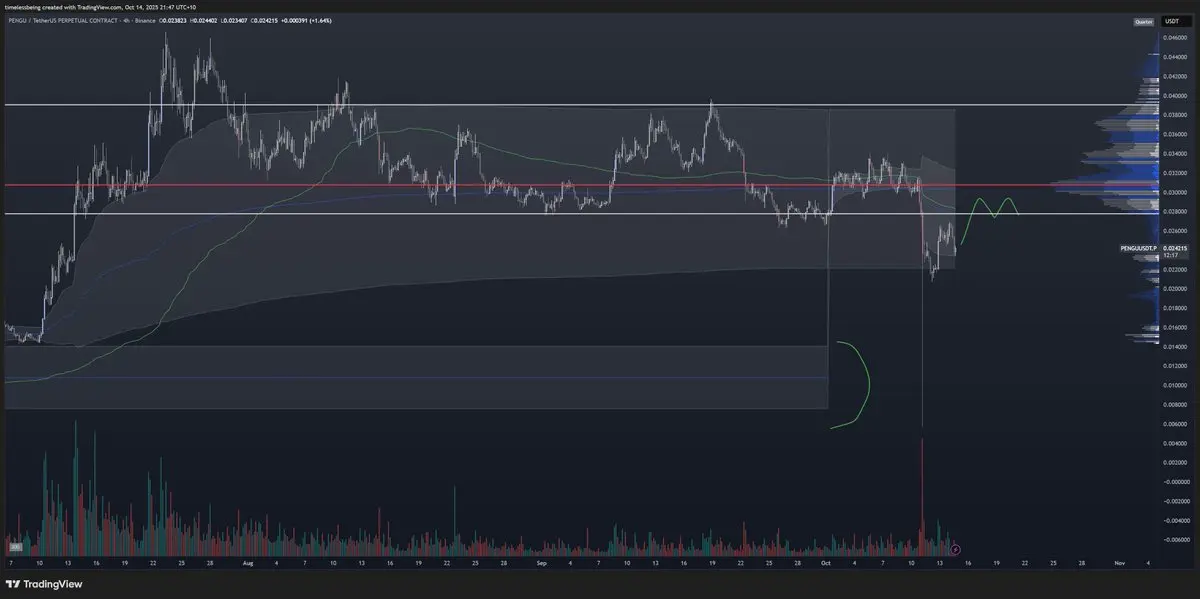Click the purple lightning event marker icon
This screenshot has width=1200, height=599.
(x=956, y=548)
